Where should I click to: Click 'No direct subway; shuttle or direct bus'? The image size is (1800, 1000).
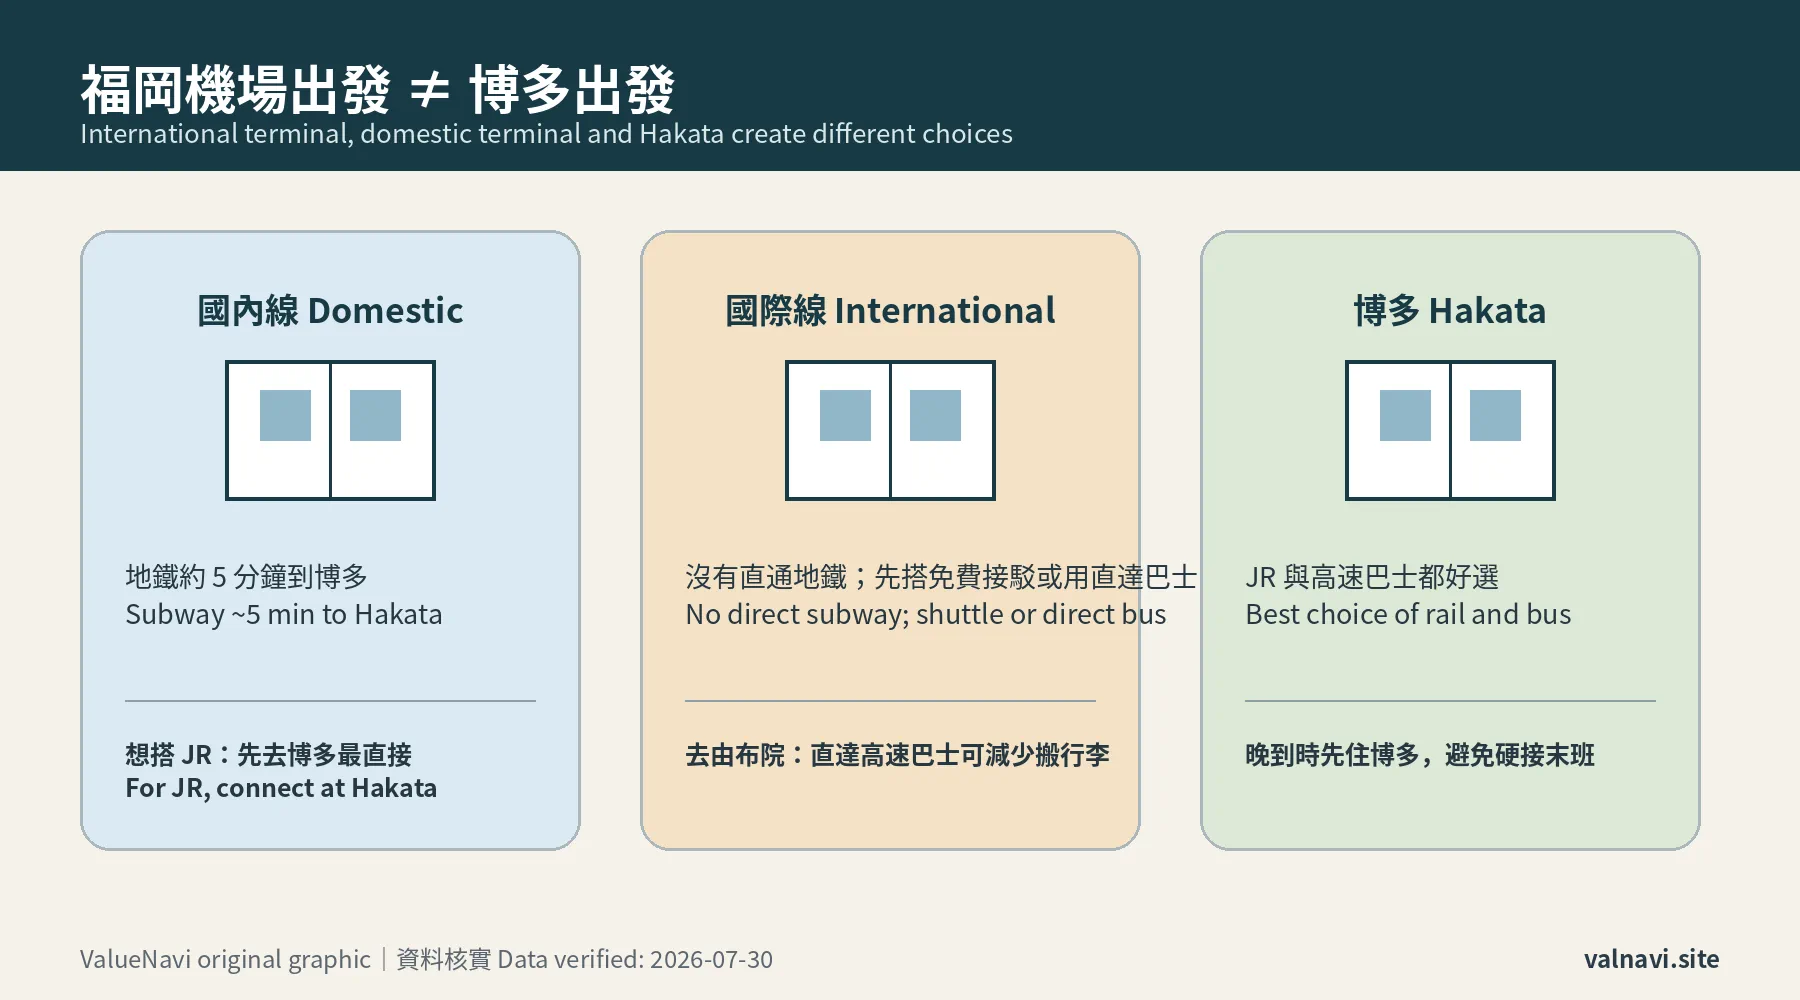[x=926, y=614]
